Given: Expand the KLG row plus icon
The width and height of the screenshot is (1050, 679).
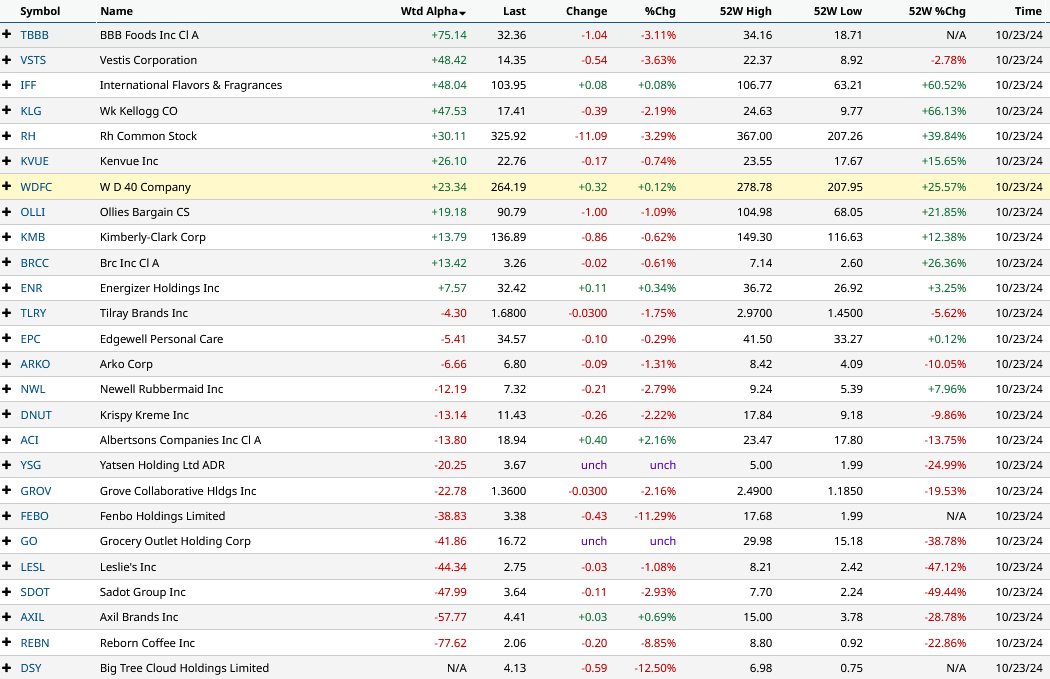Looking at the screenshot, I should (7, 110).
